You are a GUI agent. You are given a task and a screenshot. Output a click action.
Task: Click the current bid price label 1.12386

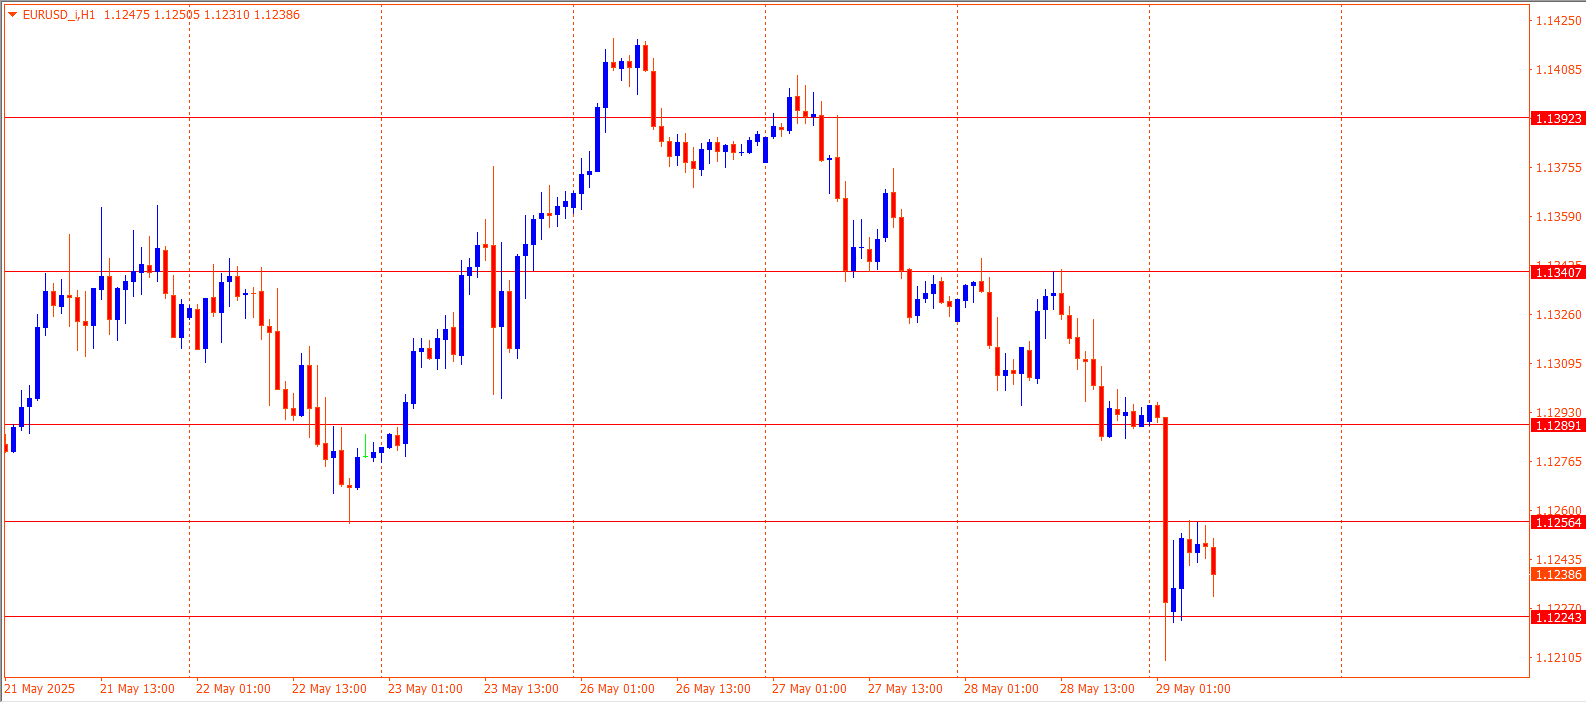click(1558, 575)
